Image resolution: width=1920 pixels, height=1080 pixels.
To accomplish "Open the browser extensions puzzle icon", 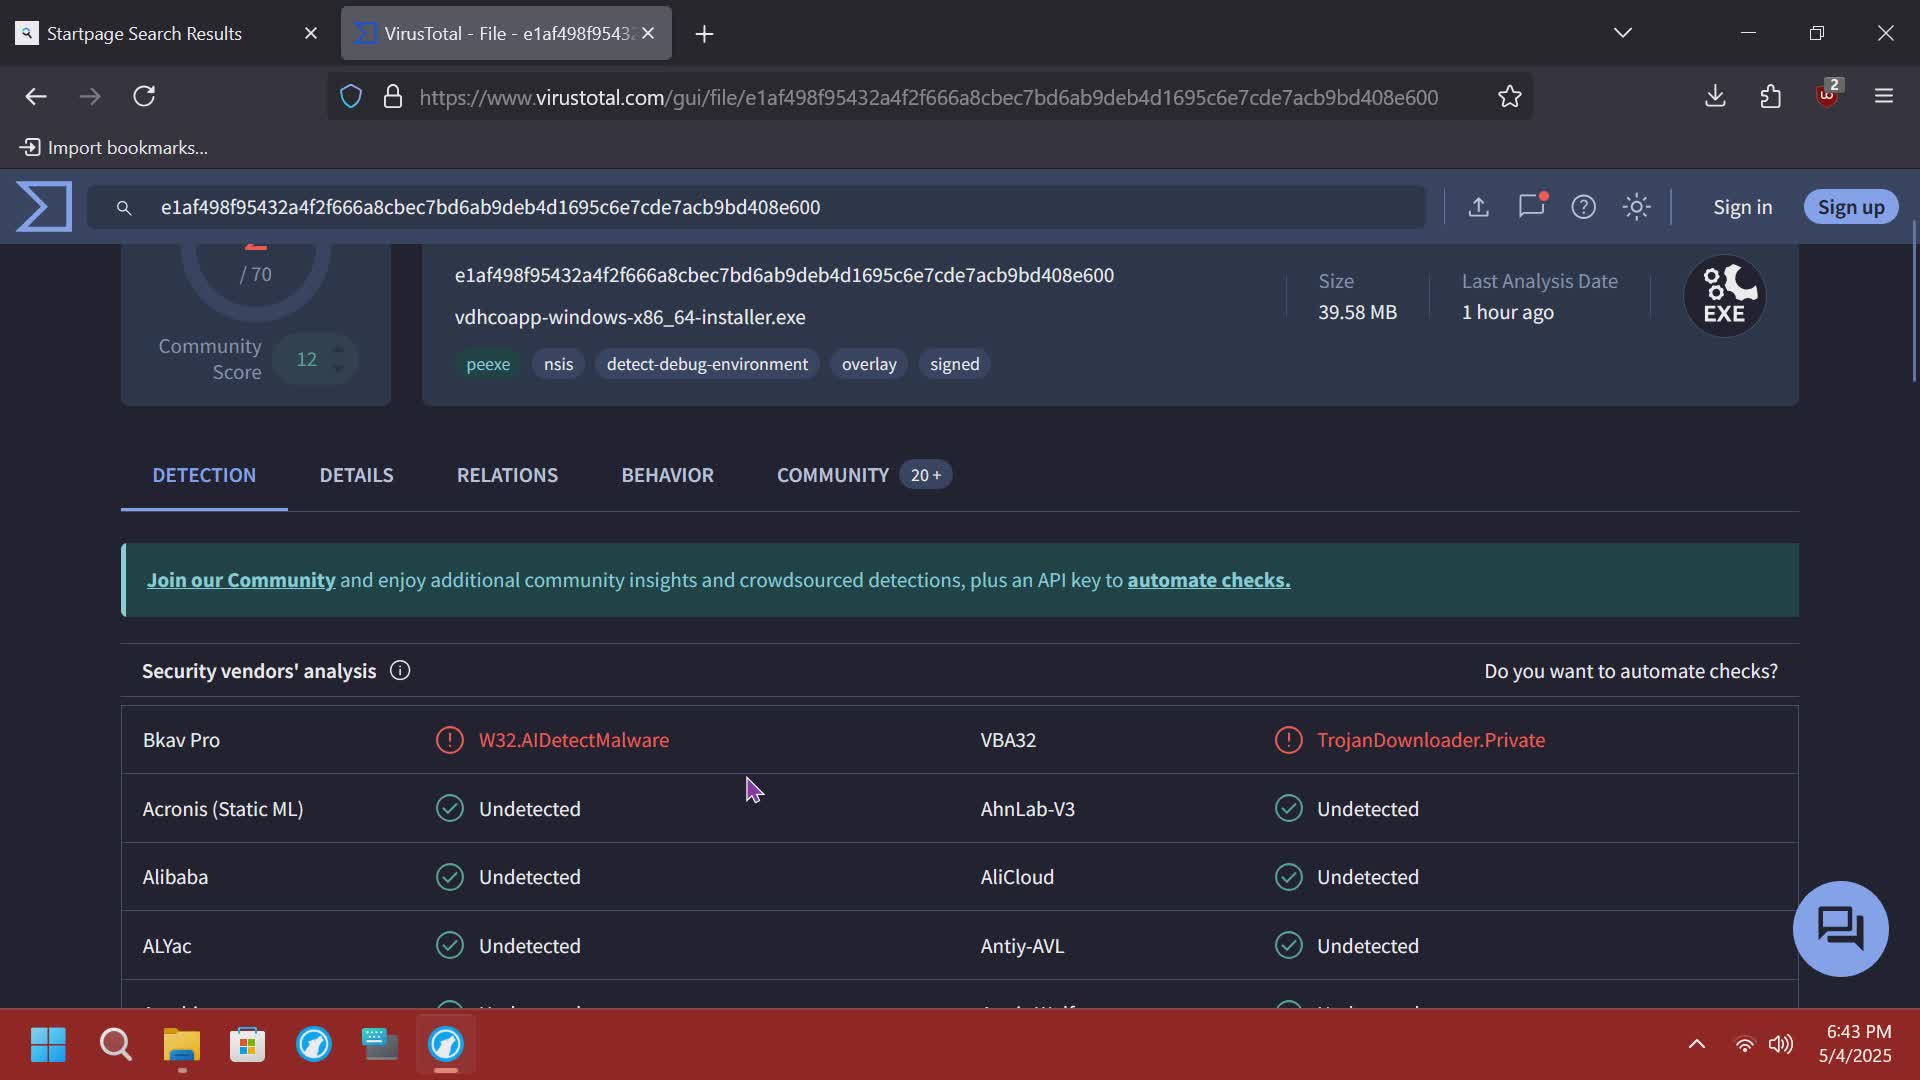I will [1771, 96].
